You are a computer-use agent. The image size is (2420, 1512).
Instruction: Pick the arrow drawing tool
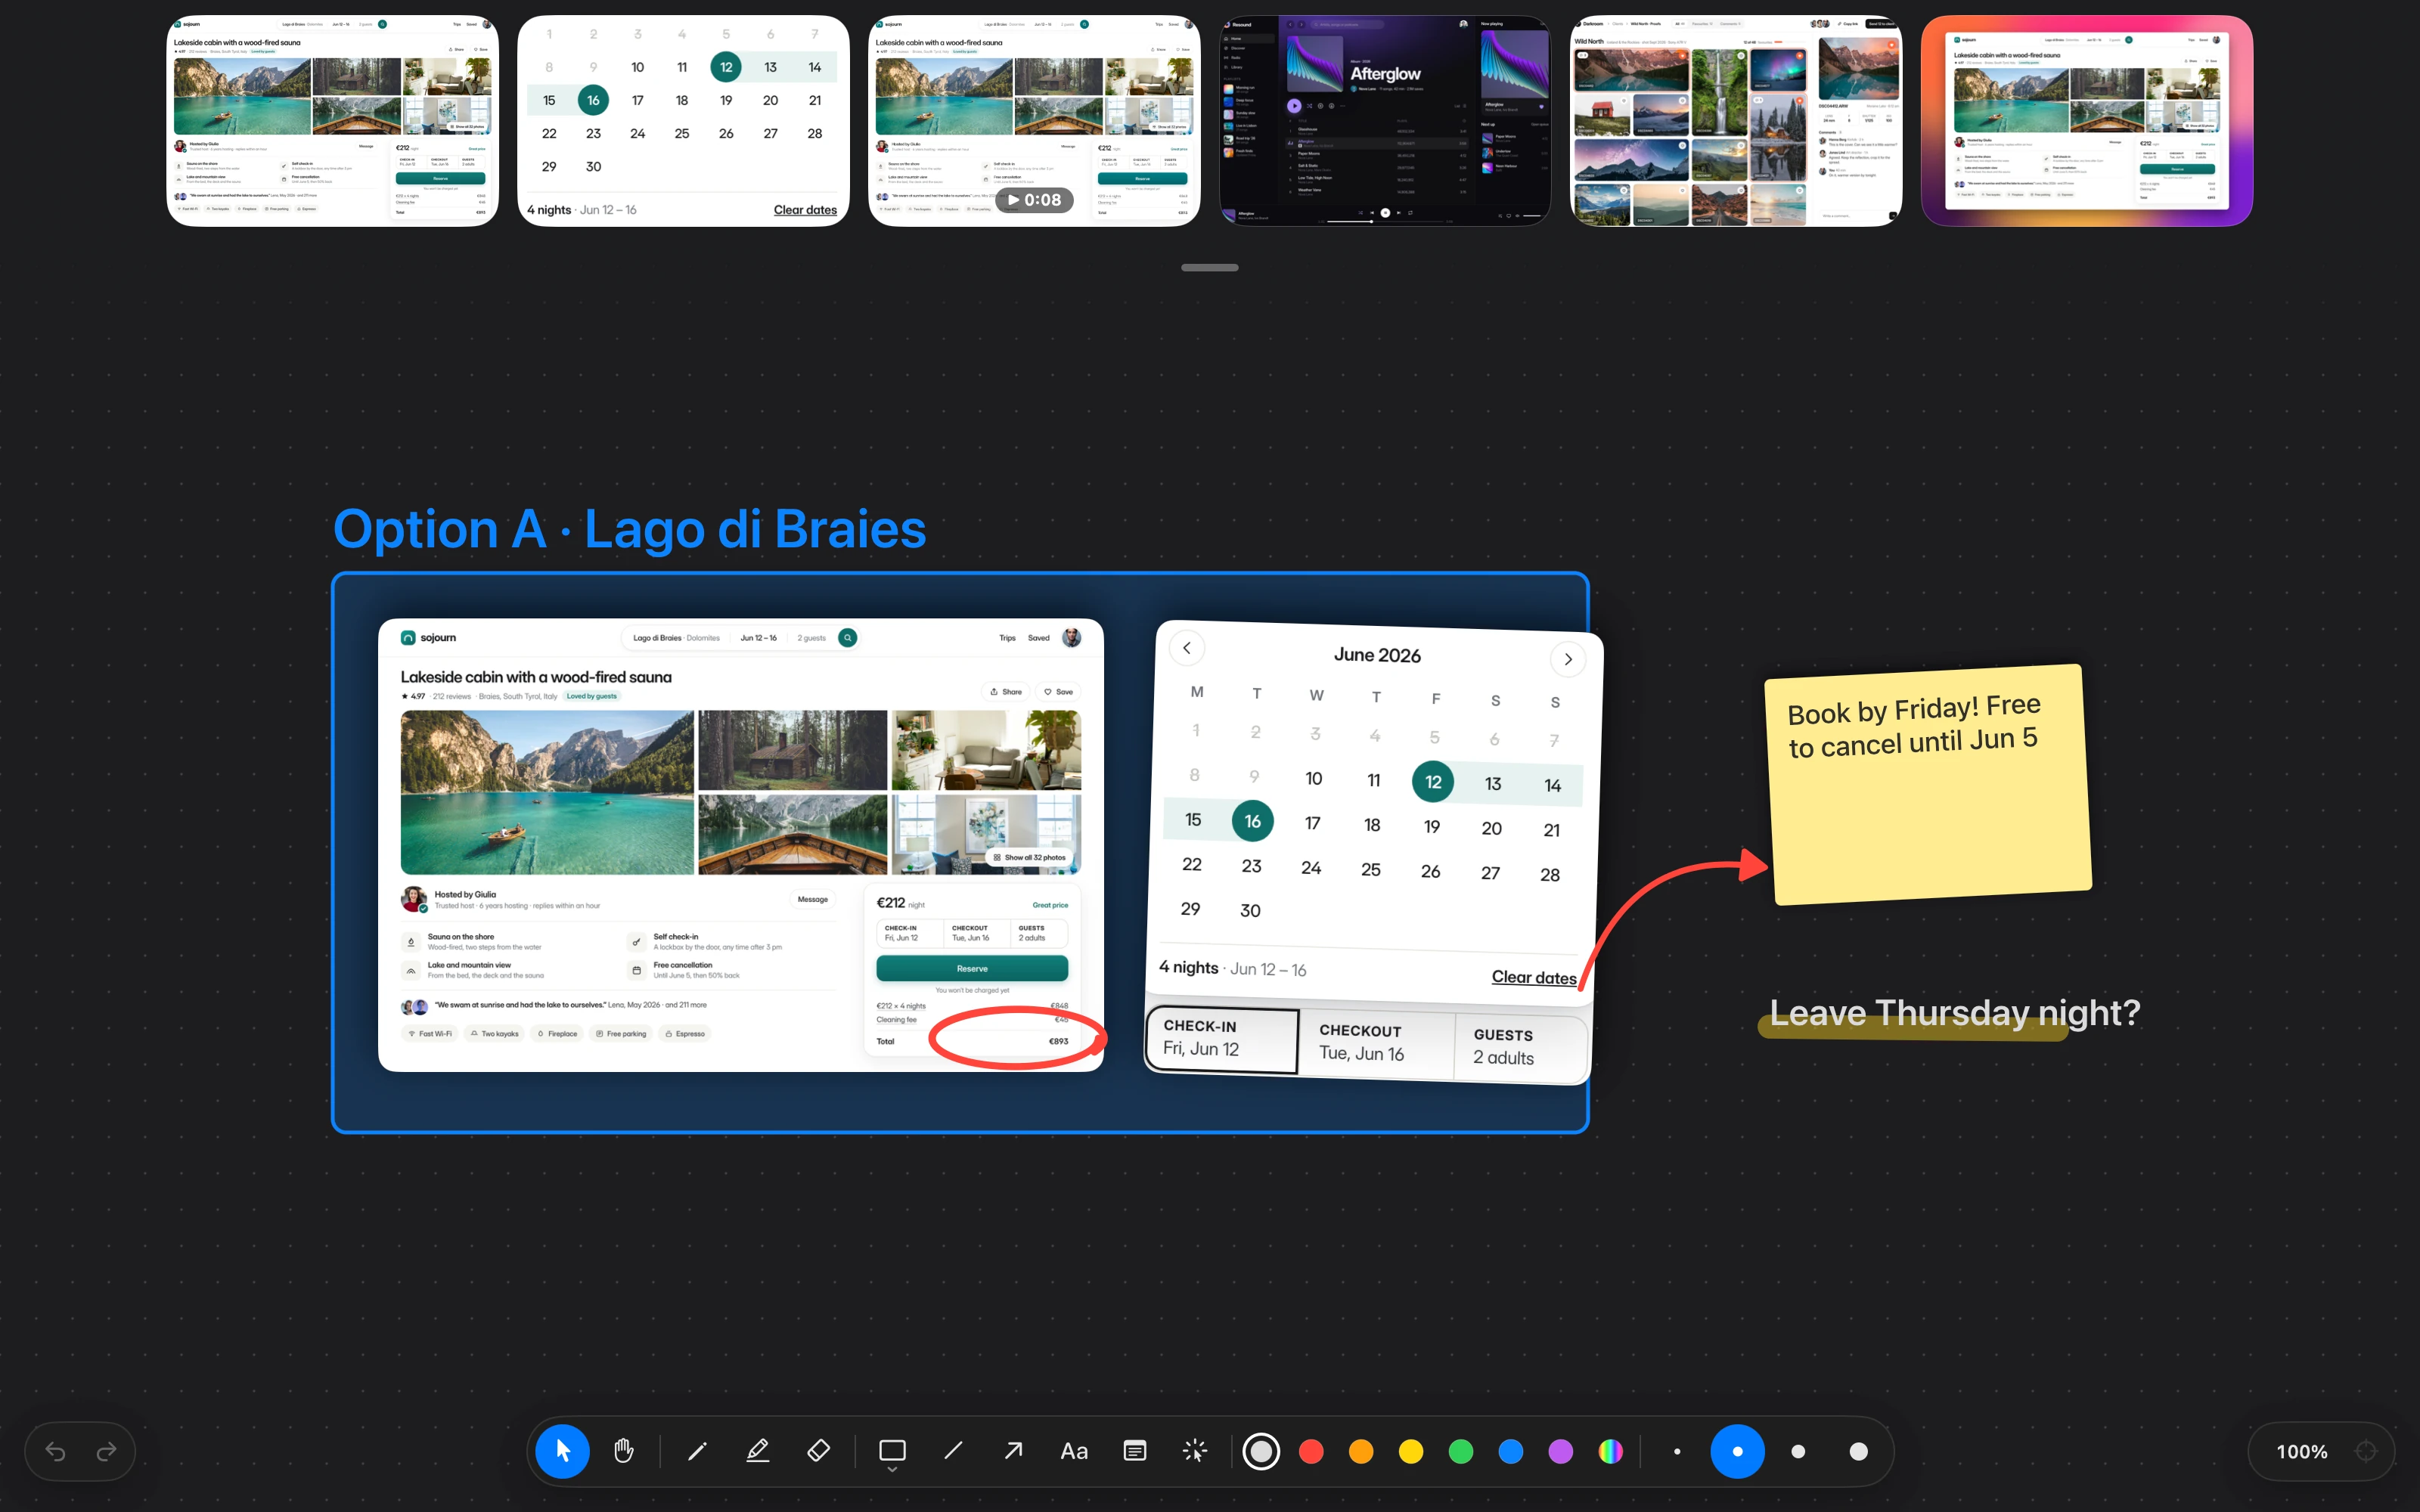click(1013, 1451)
